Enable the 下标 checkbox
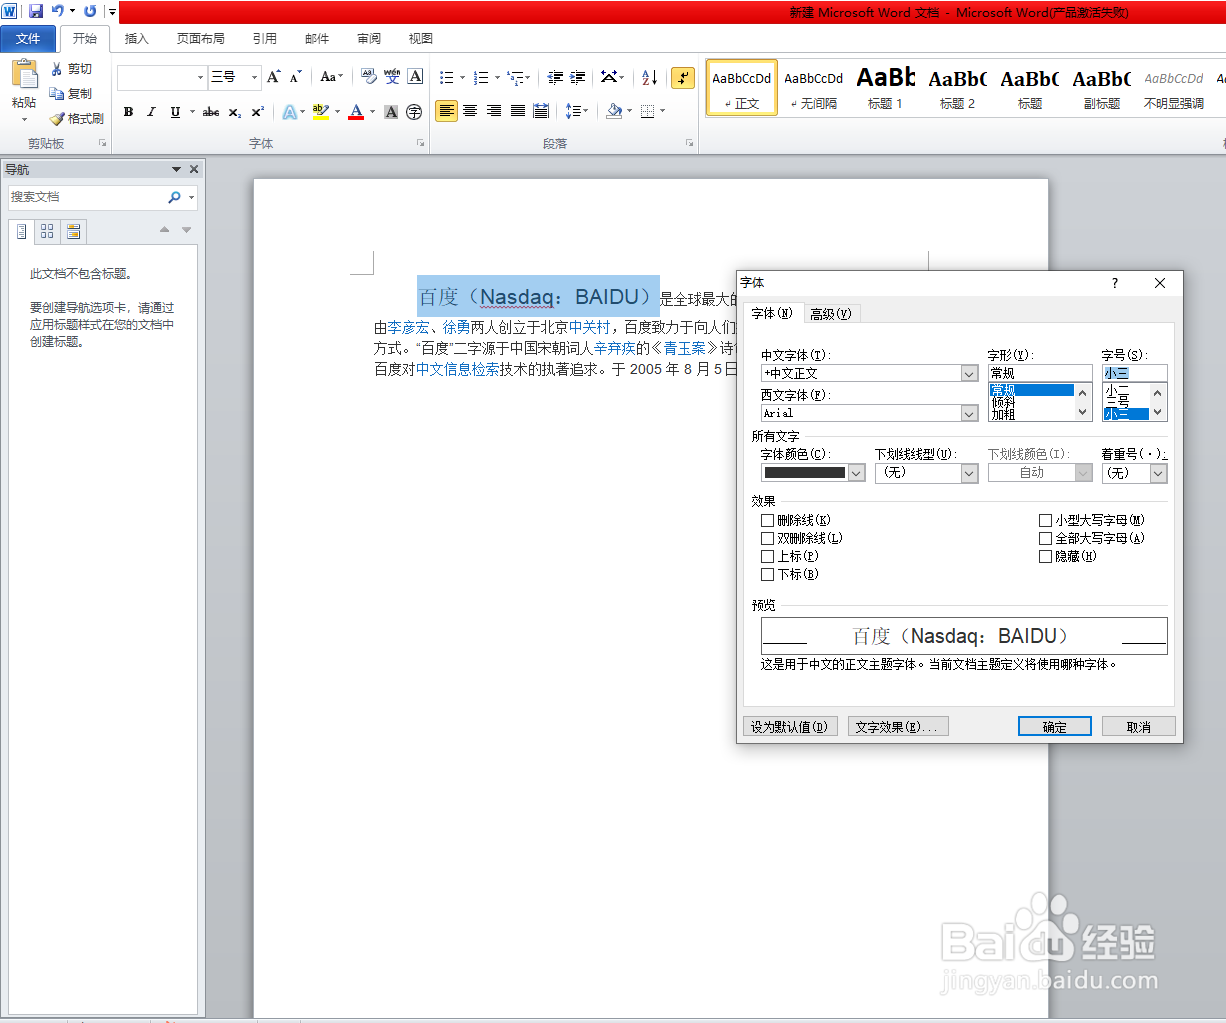 point(767,574)
